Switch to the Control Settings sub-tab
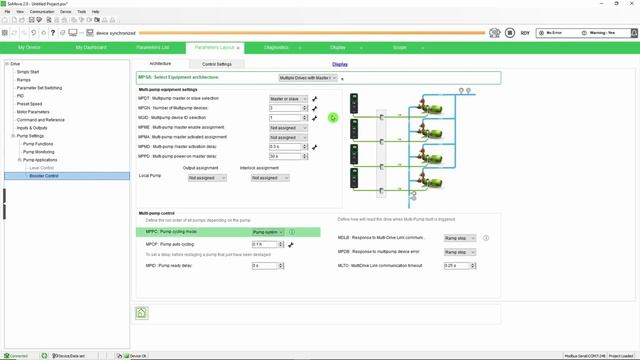The height and width of the screenshot is (360, 640). pos(217,64)
